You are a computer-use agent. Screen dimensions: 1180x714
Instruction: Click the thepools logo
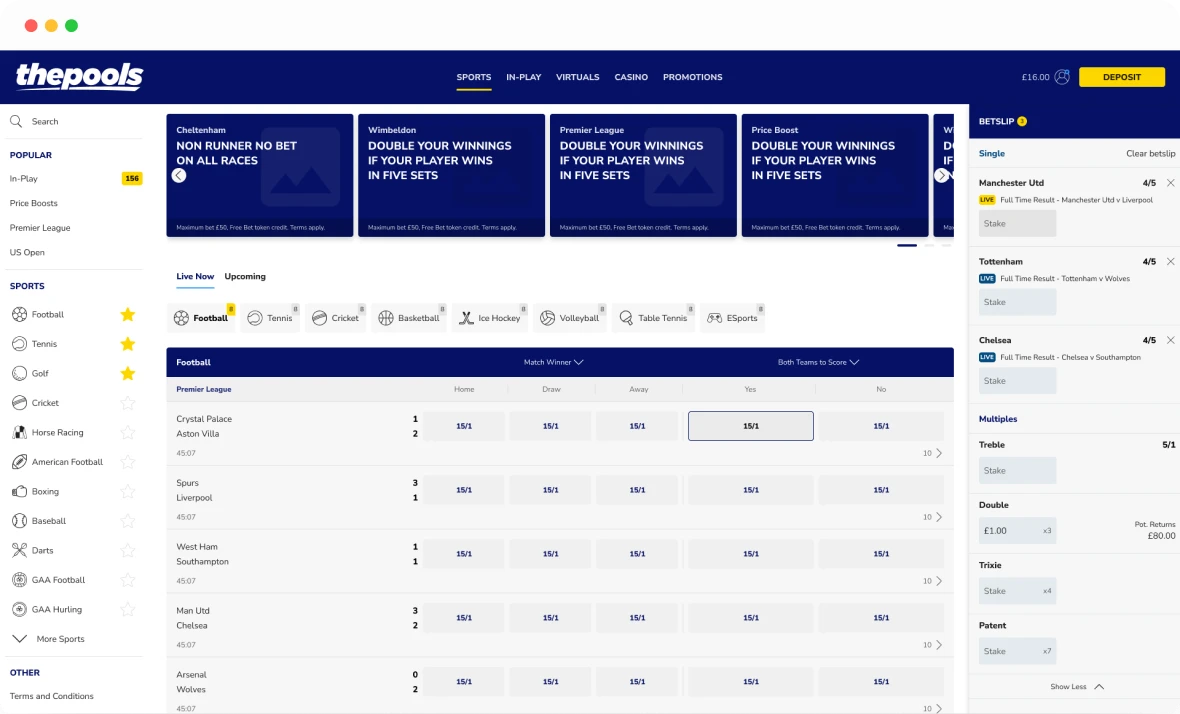[x=80, y=77]
